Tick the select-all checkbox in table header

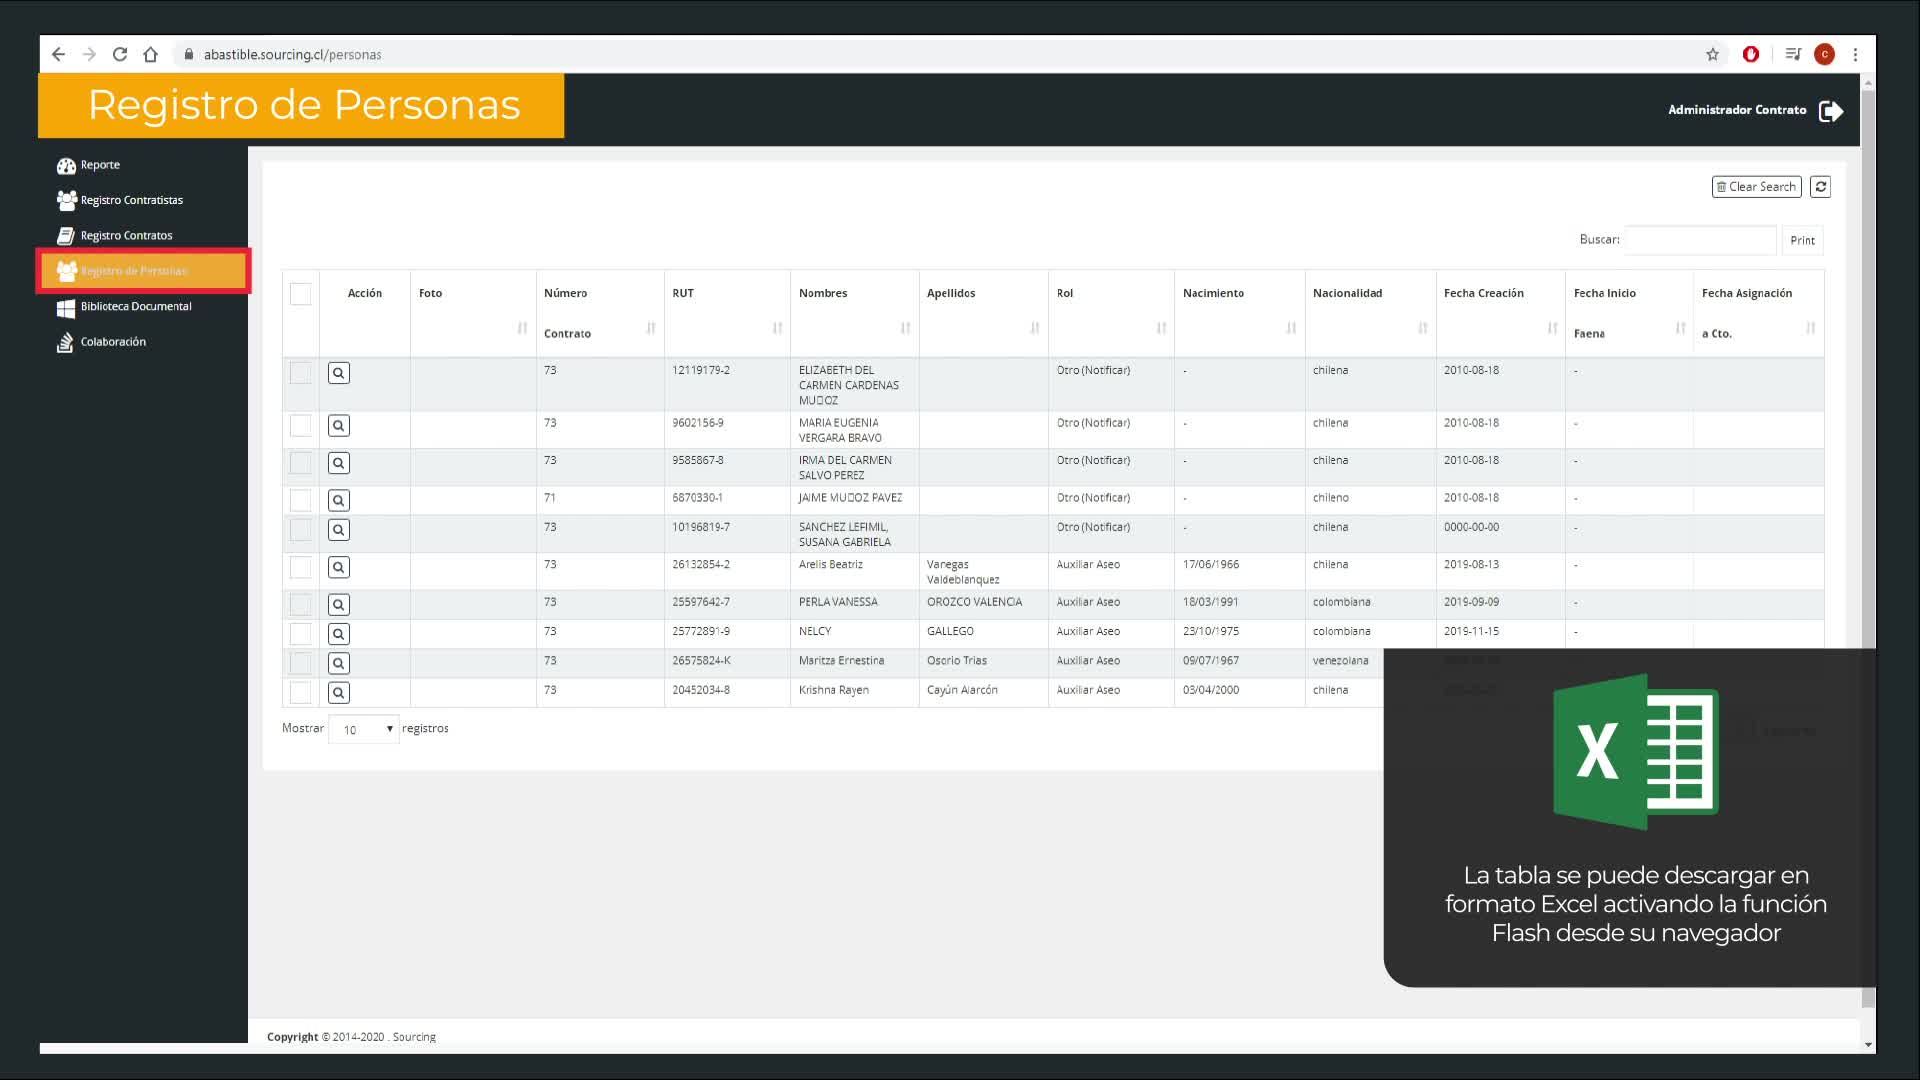click(300, 294)
